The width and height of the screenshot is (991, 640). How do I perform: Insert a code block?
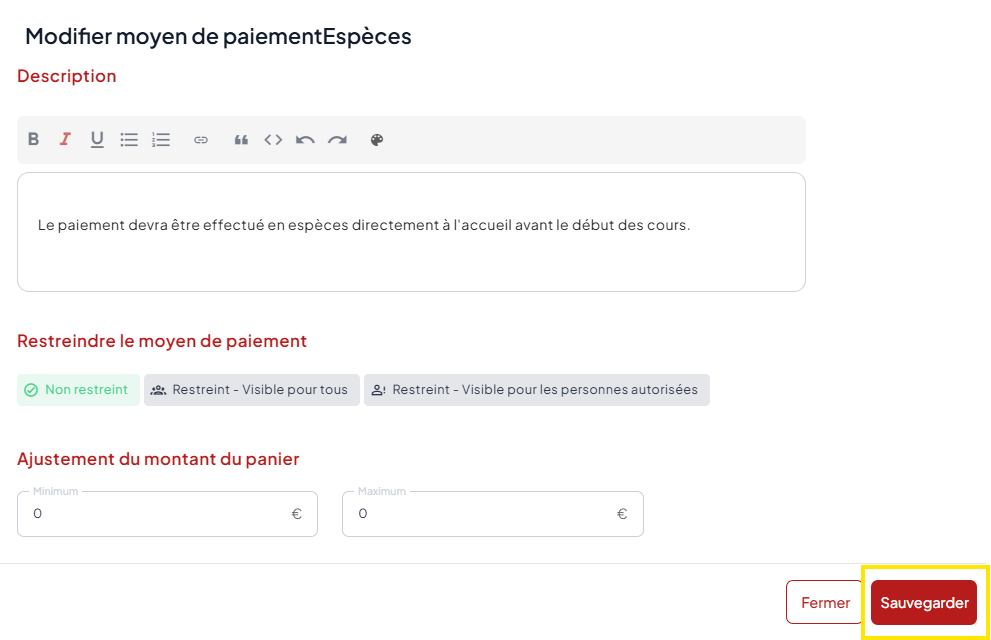tap(273, 140)
